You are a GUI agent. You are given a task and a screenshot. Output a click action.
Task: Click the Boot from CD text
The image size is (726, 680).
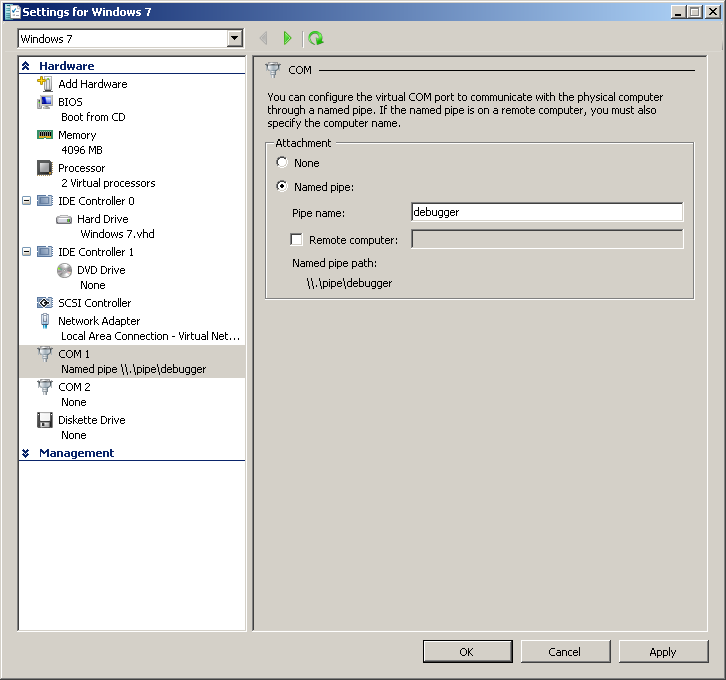point(93,117)
